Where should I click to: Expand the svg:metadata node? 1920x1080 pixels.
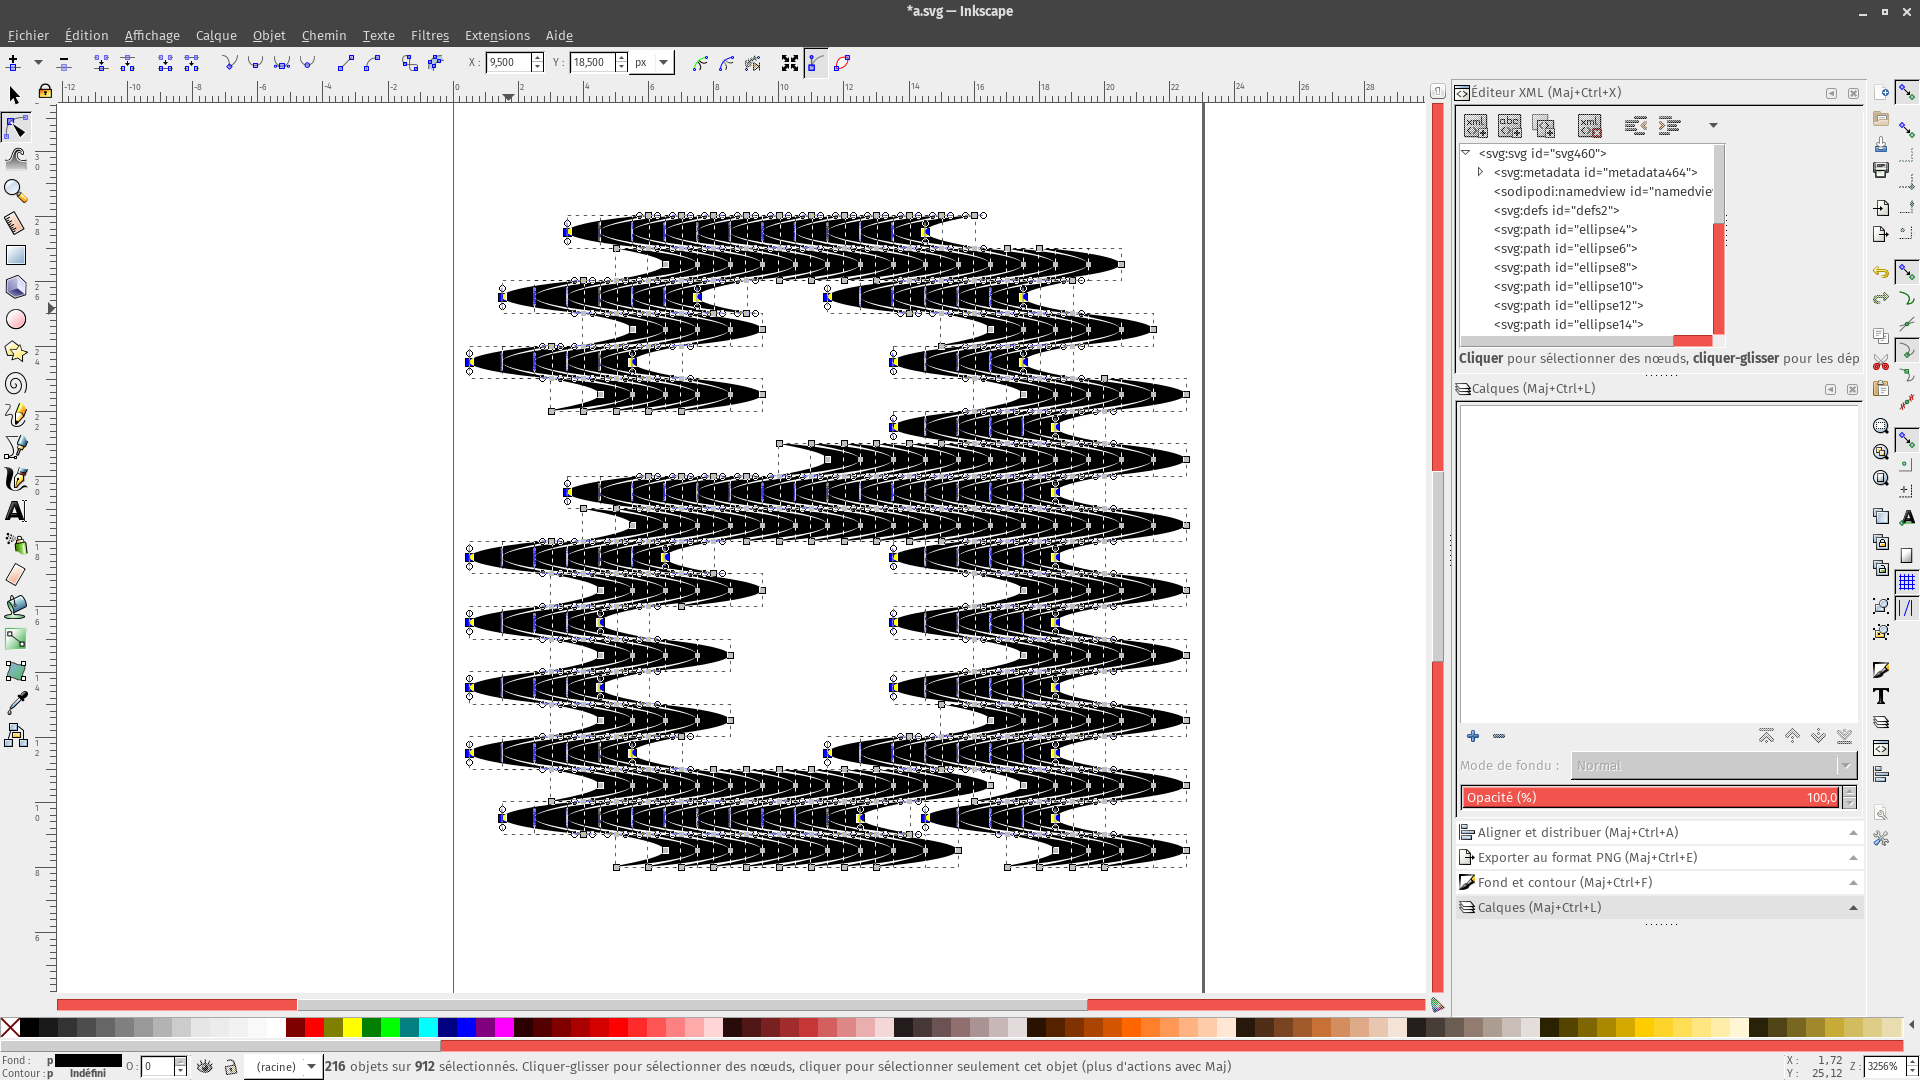(1481, 172)
